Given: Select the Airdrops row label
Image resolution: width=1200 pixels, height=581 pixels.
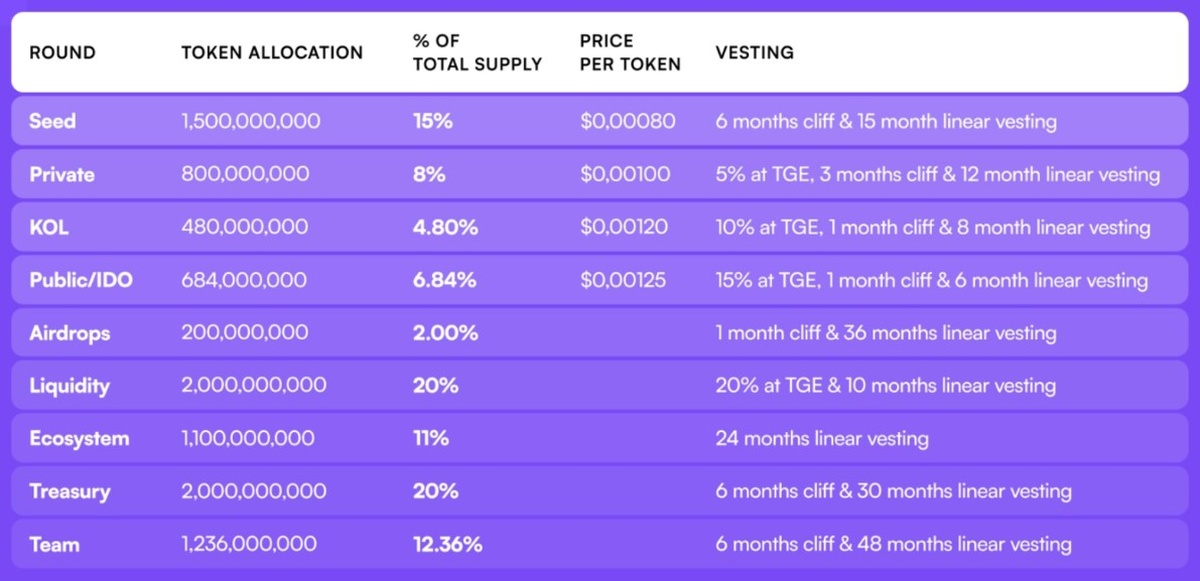Looking at the screenshot, I should pyautogui.click(x=68, y=334).
